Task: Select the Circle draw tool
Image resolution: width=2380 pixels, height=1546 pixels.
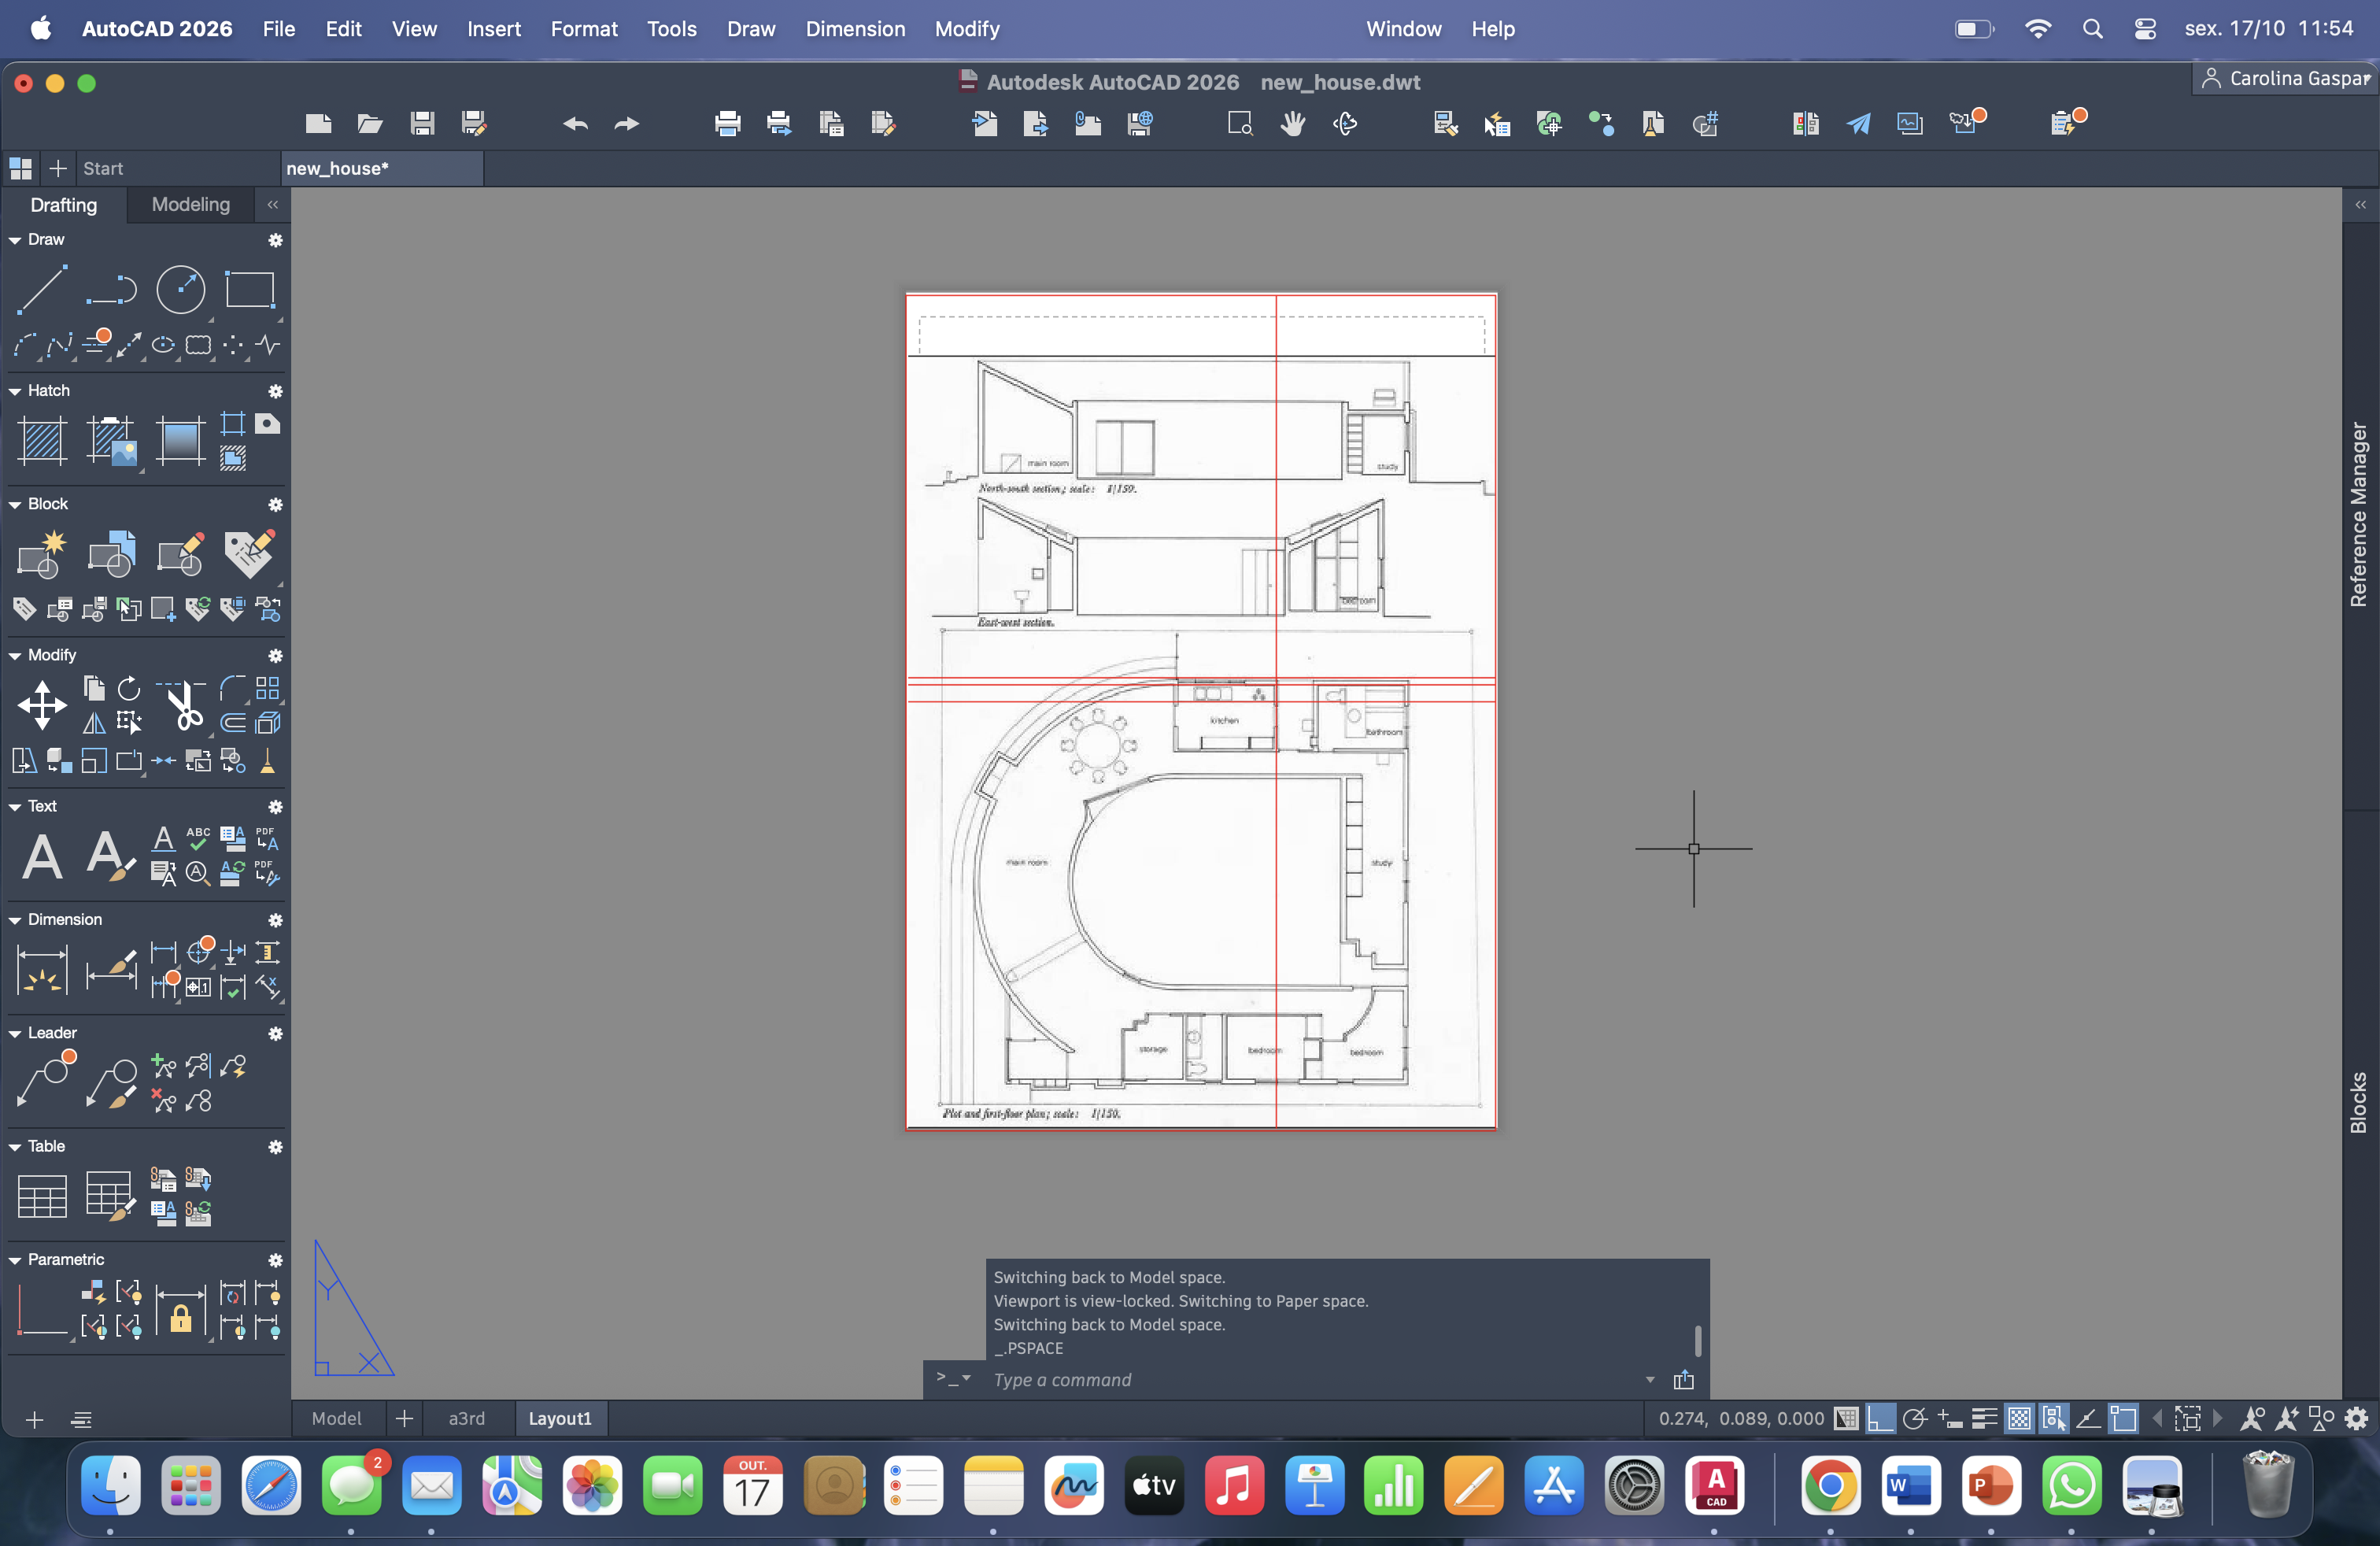Action: pos(181,289)
